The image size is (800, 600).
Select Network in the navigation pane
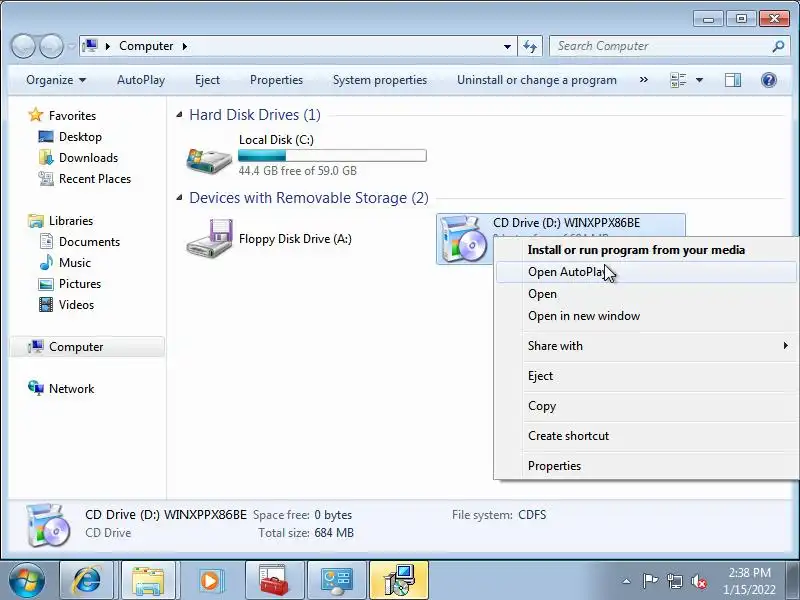tap(71, 388)
